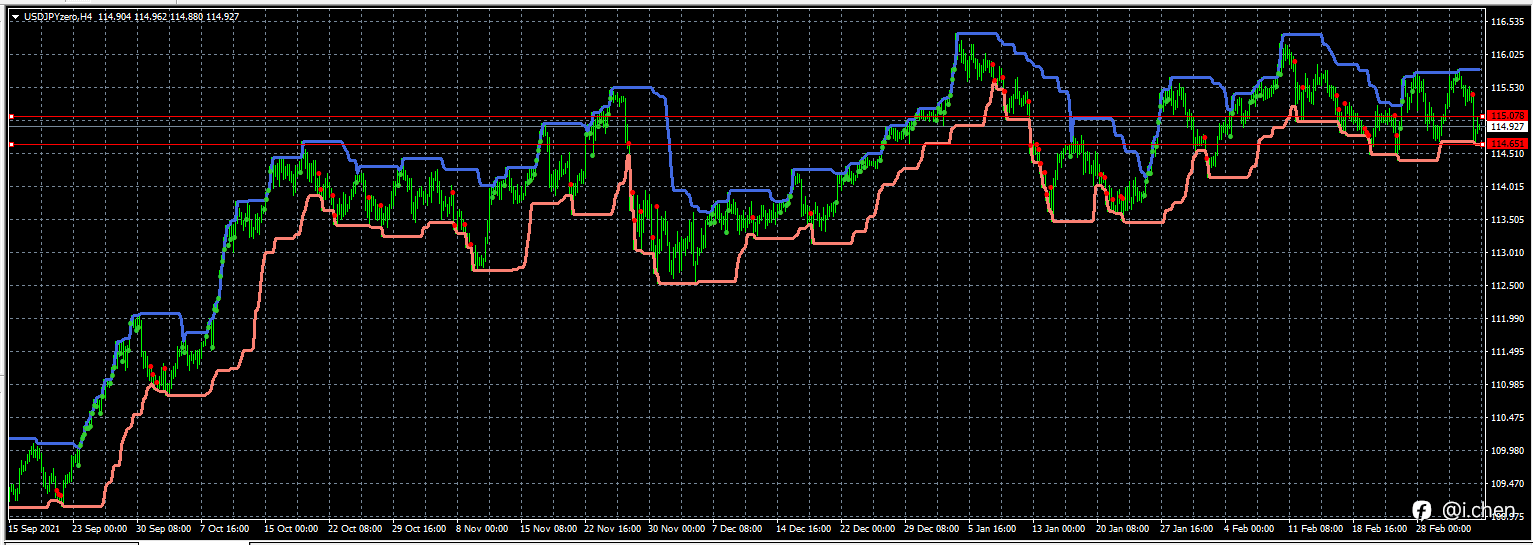Click the 14 Dec 16:00 time label
The image size is (1533, 545).
click(804, 528)
